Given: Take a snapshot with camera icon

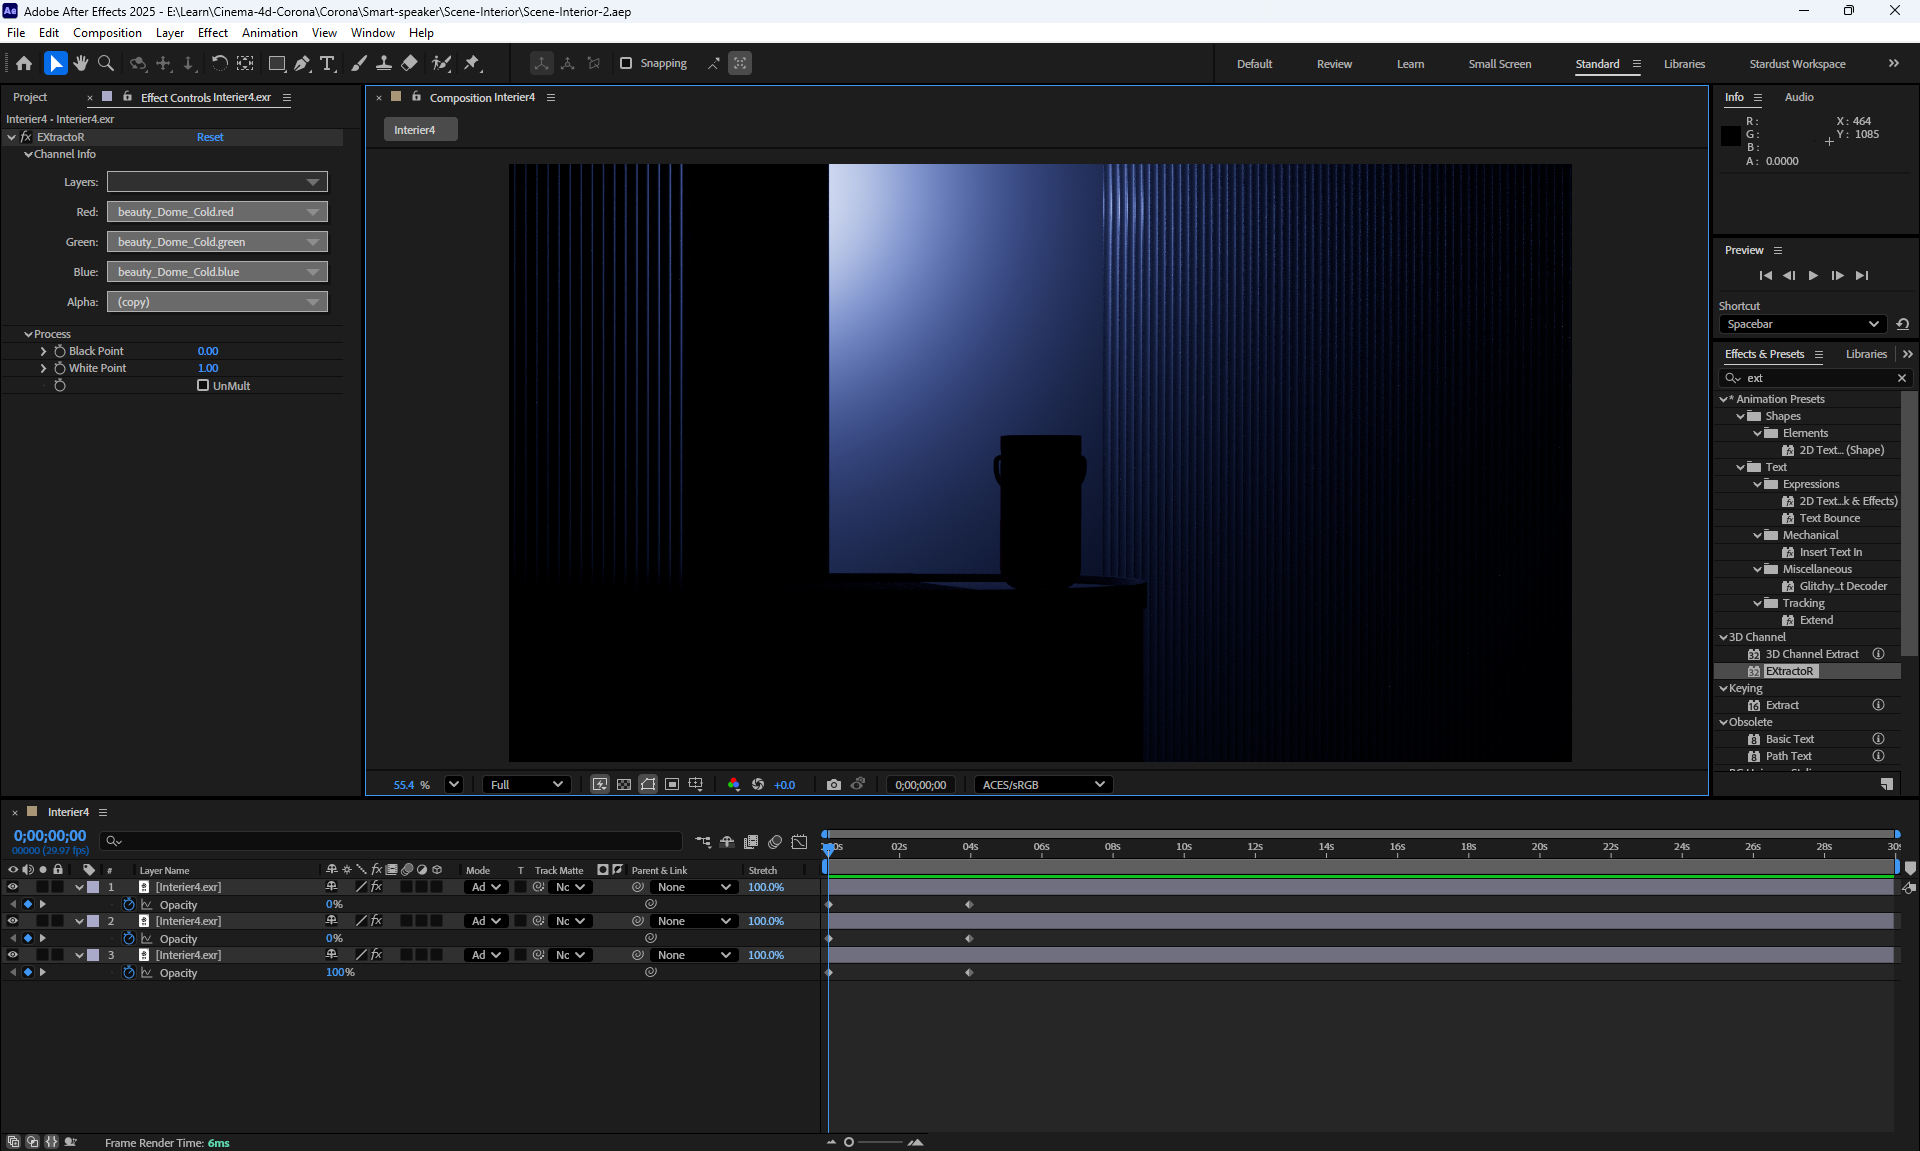Looking at the screenshot, I should 833,785.
